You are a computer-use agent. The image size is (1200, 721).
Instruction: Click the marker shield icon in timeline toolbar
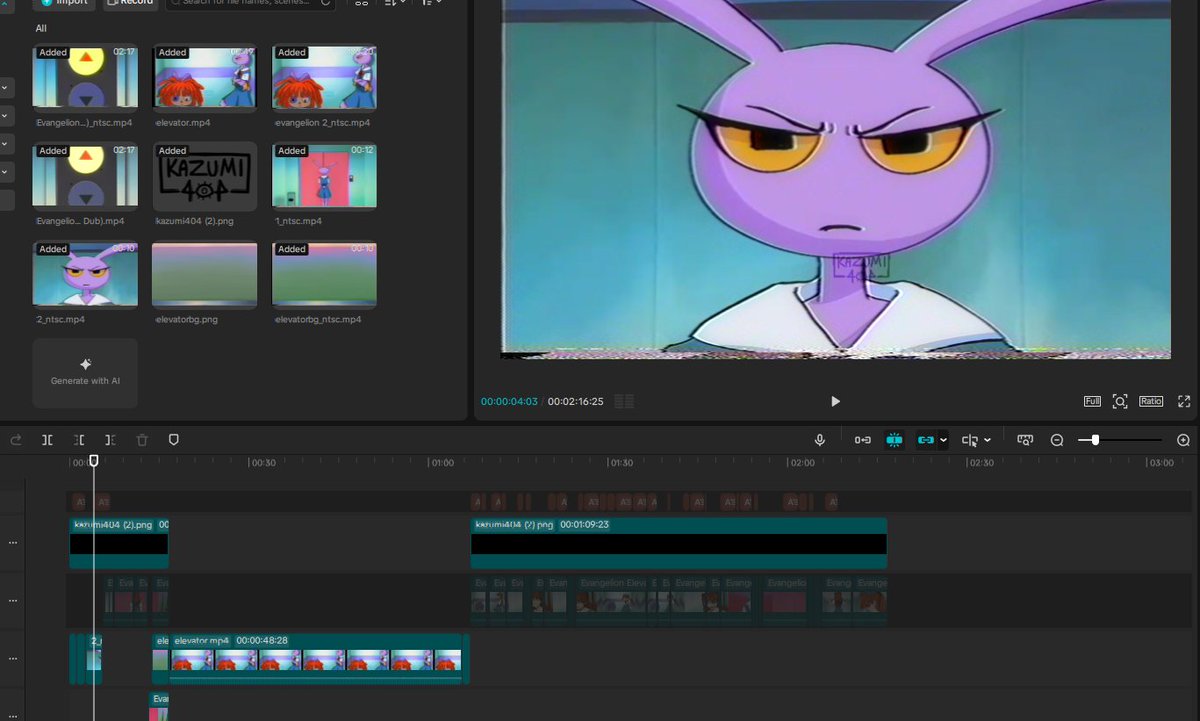pos(173,440)
